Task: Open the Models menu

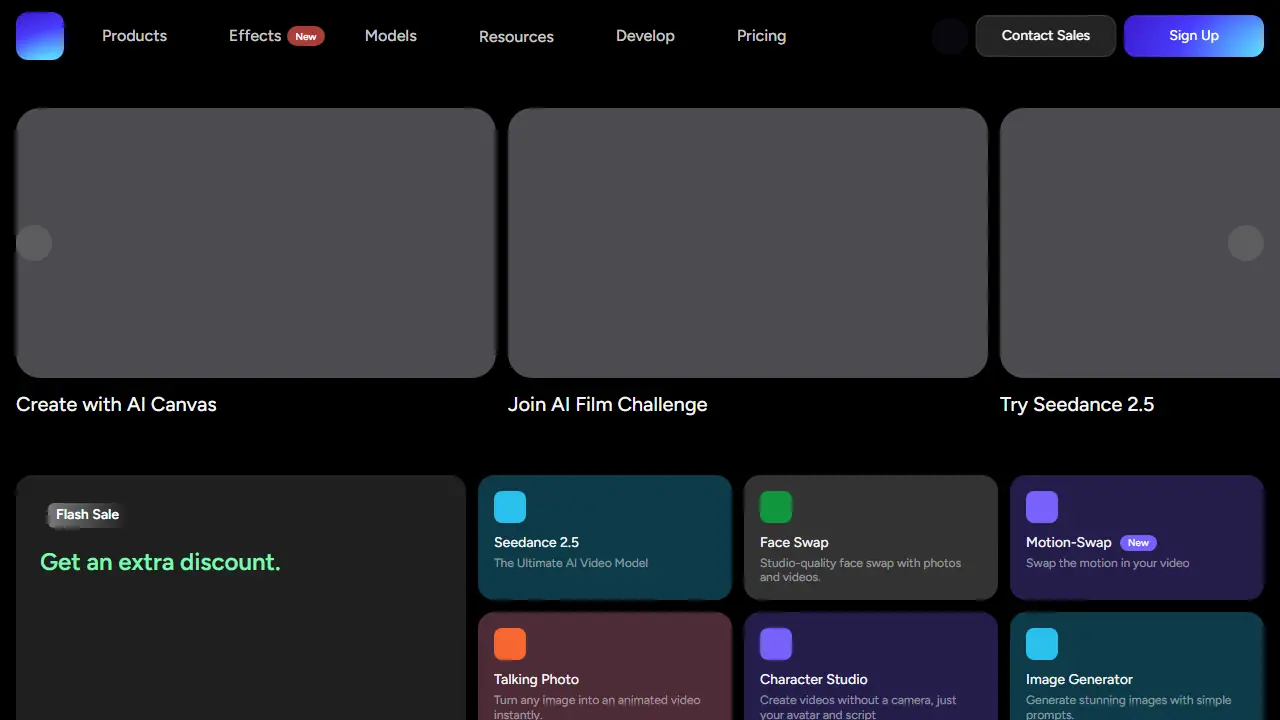Action: pos(391,36)
